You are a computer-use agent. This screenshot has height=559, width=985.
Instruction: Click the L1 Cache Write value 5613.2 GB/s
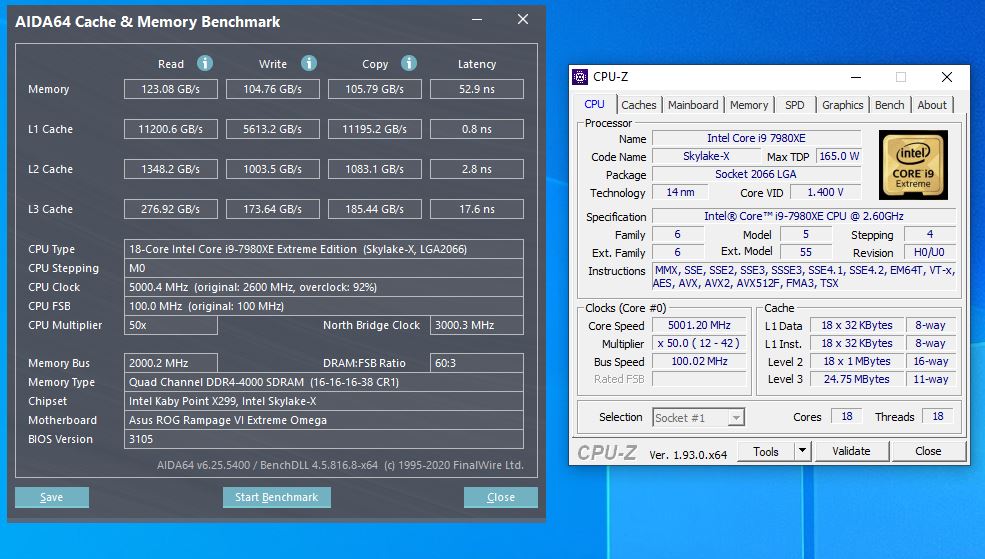tap(273, 129)
